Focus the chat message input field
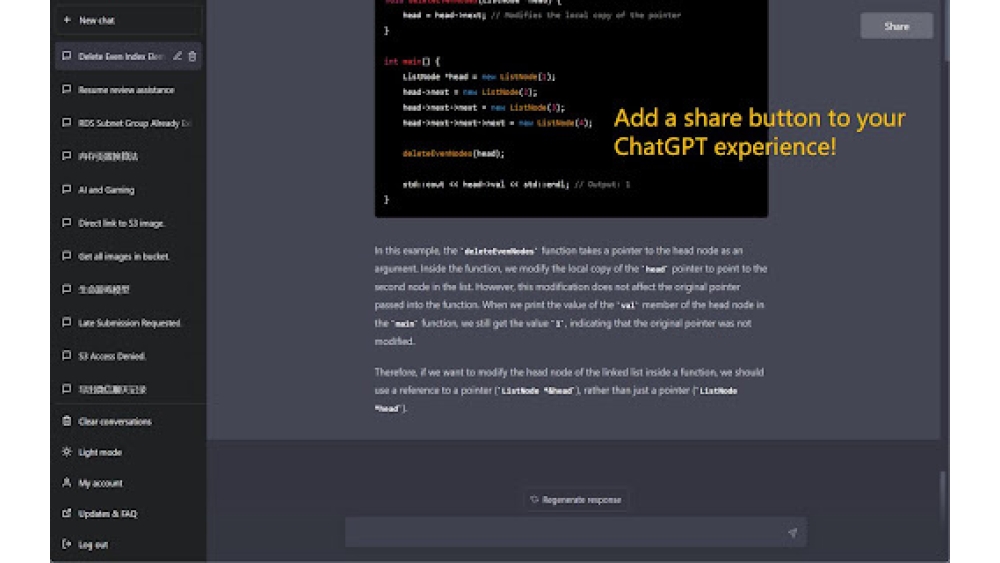The image size is (1000, 563). pos(575,532)
